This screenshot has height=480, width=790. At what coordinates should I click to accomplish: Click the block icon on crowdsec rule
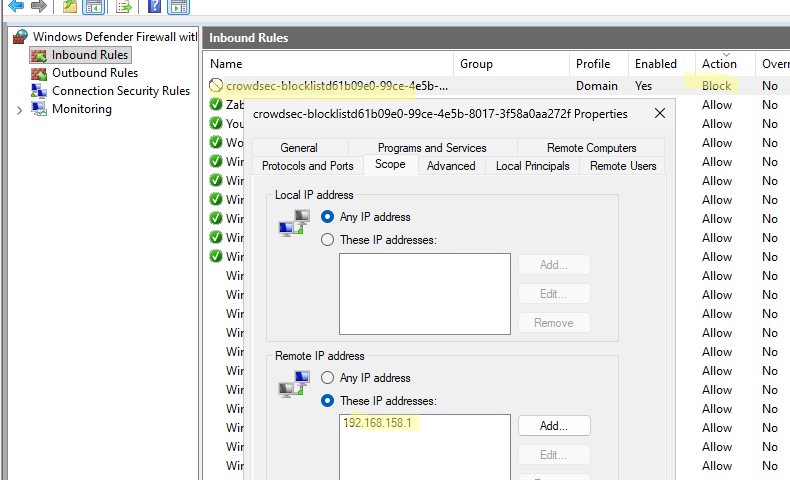[x=216, y=86]
